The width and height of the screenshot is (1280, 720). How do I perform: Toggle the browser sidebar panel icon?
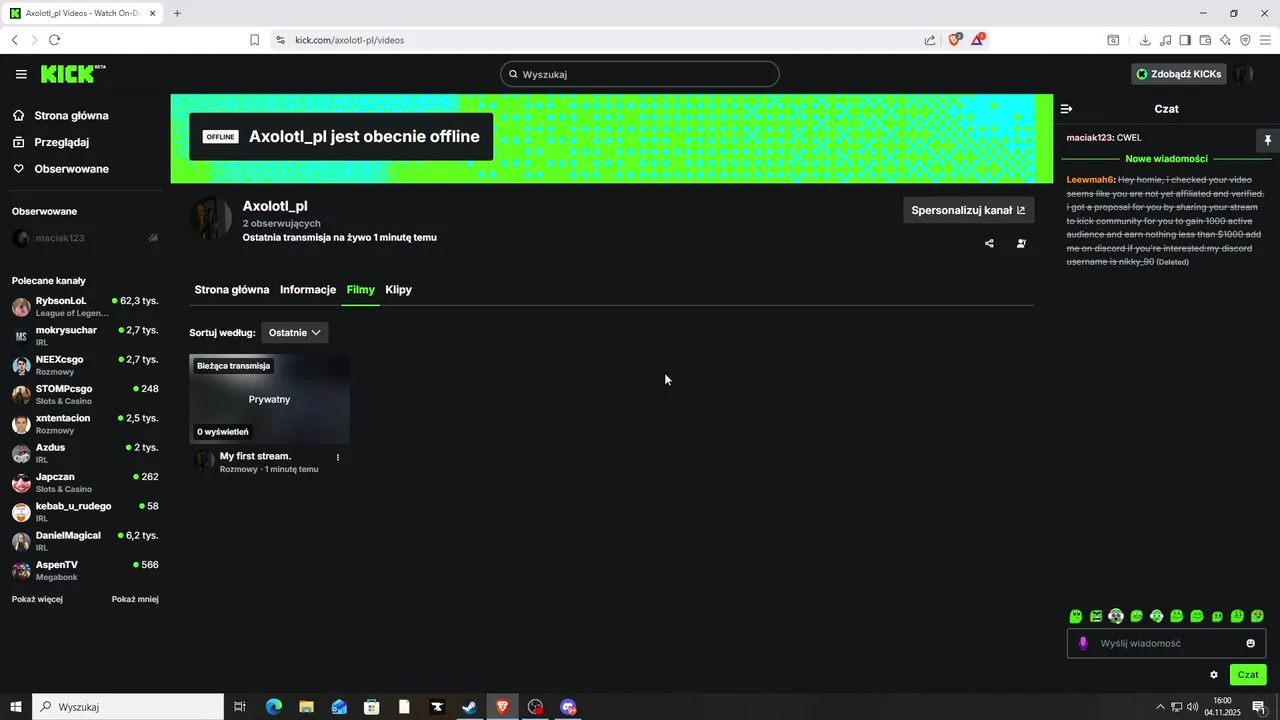tap(1185, 40)
